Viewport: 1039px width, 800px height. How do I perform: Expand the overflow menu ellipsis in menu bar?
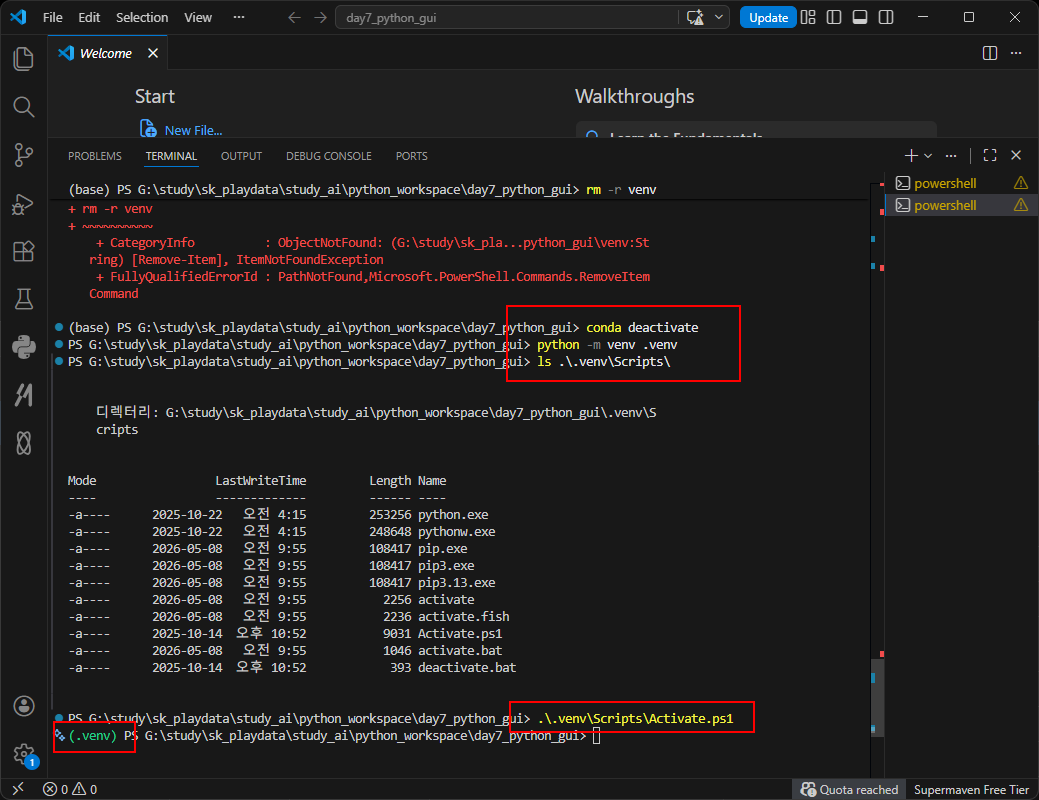click(239, 17)
